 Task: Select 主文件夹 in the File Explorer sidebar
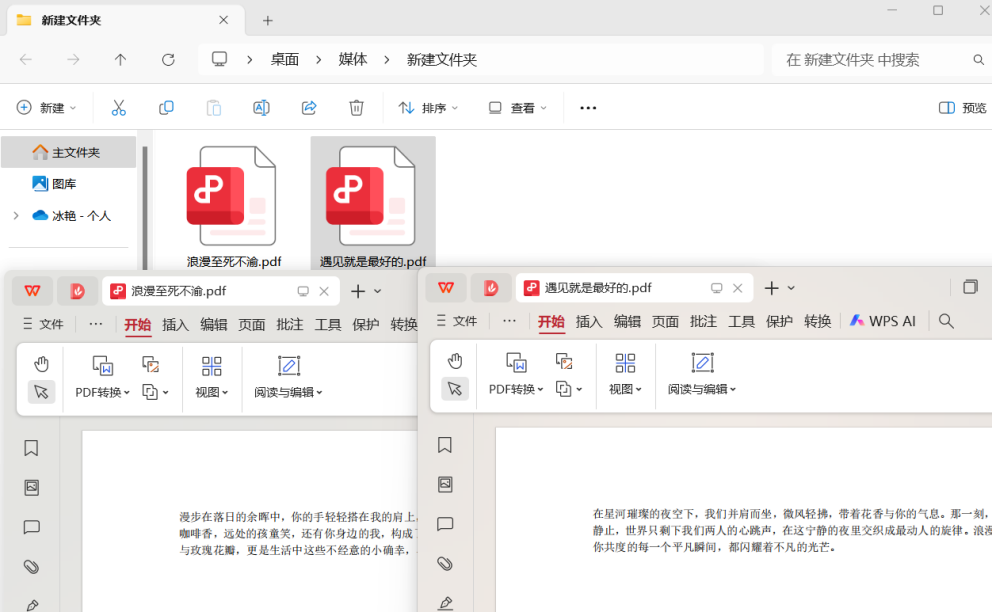click(x=68, y=152)
